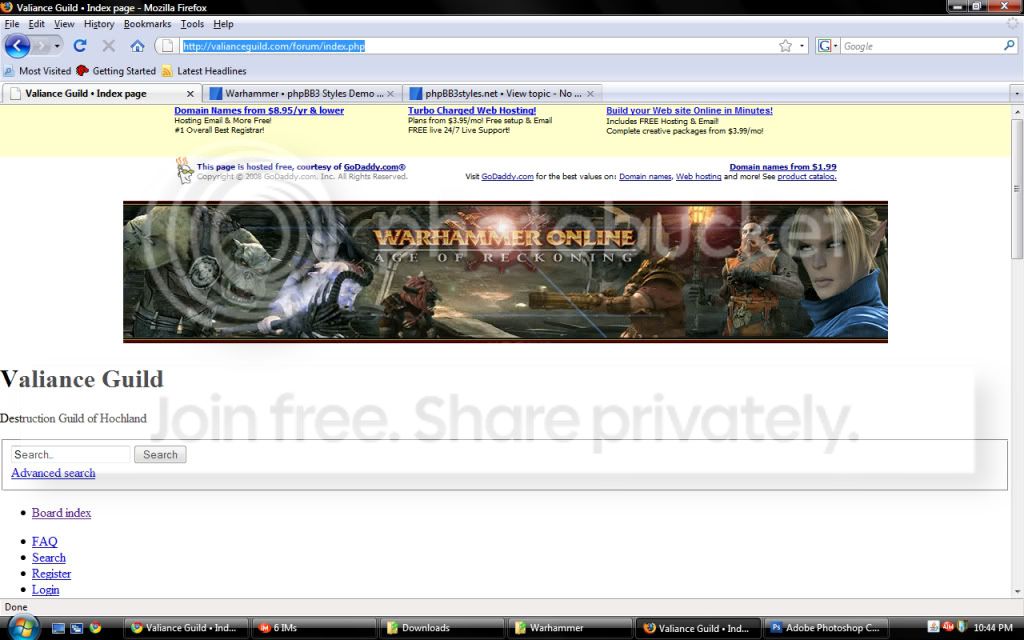This screenshot has height=640, width=1024.
Task: Follow the Advanced search link
Action: 53,473
